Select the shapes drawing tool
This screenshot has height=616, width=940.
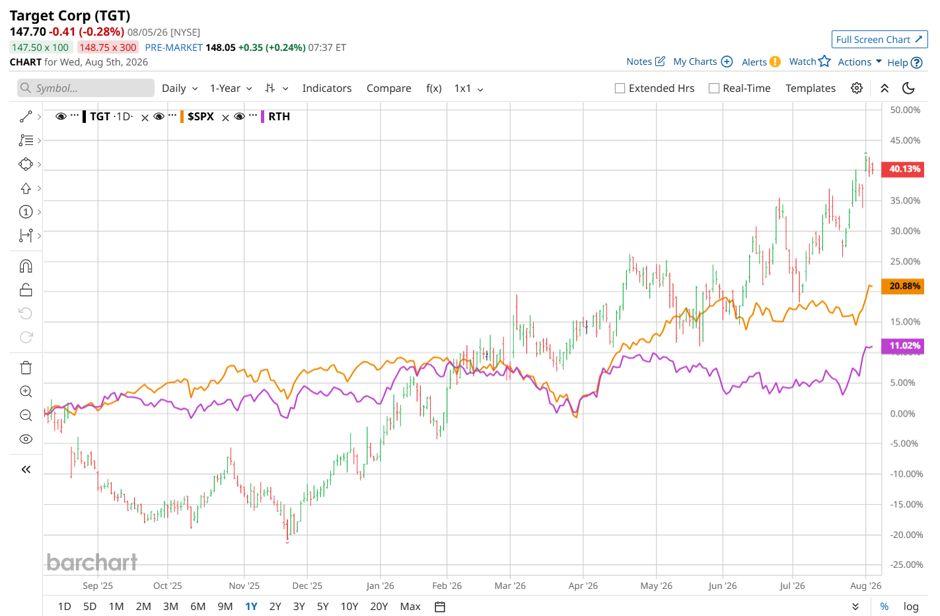[x=26, y=164]
